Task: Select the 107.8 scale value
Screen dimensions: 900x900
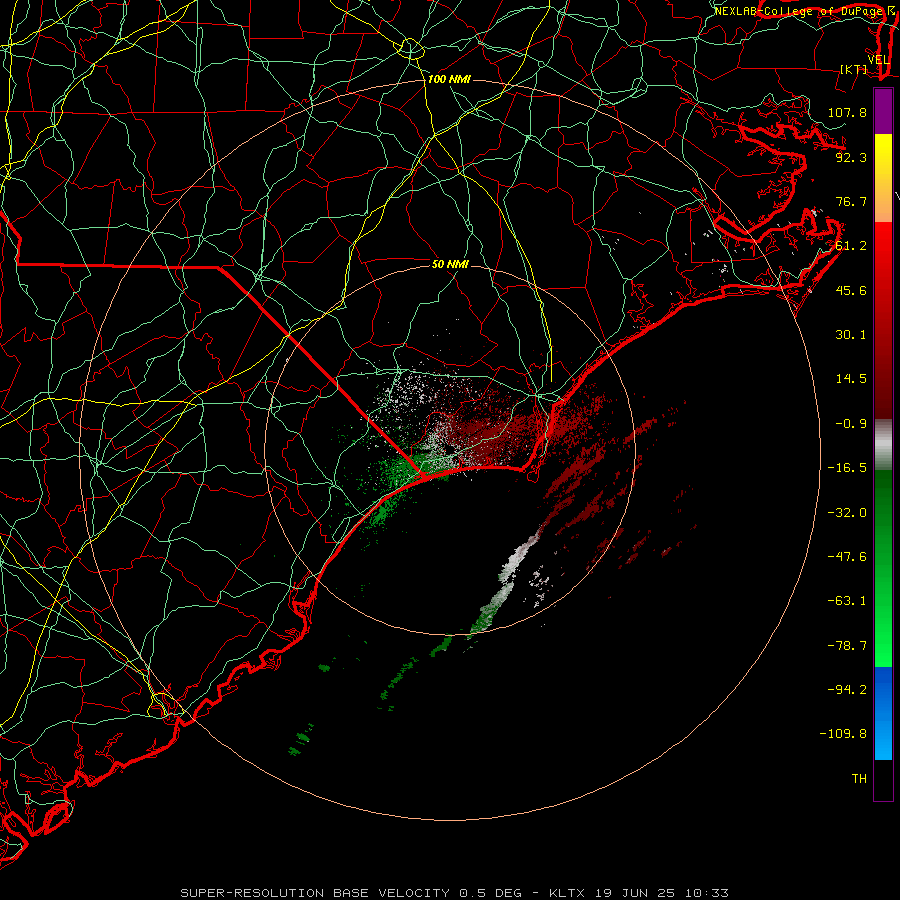Action: point(847,112)
